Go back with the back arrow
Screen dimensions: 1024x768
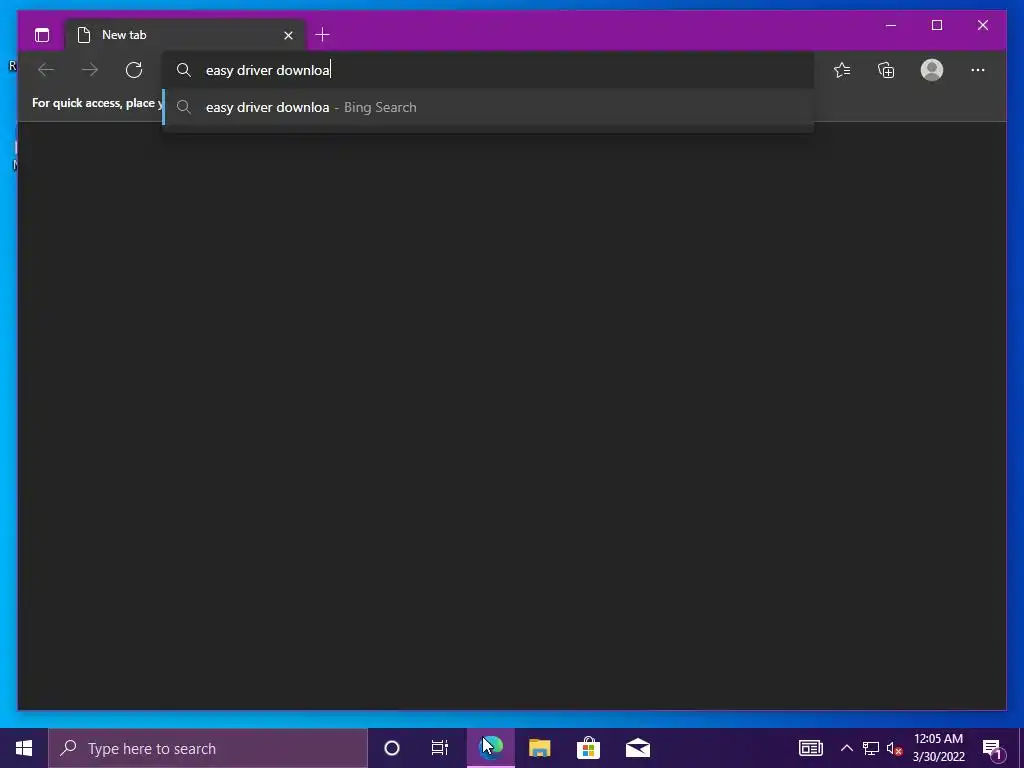click(x=46, y=70)
